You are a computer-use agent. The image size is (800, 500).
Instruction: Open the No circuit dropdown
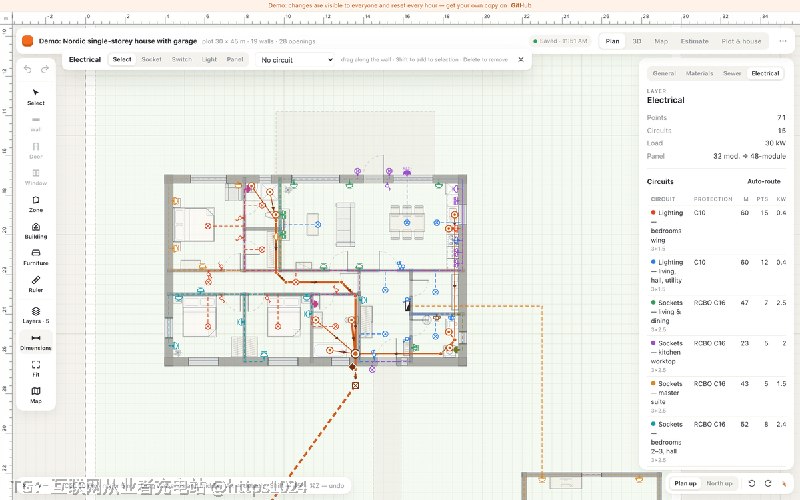[x=295, y=60]
